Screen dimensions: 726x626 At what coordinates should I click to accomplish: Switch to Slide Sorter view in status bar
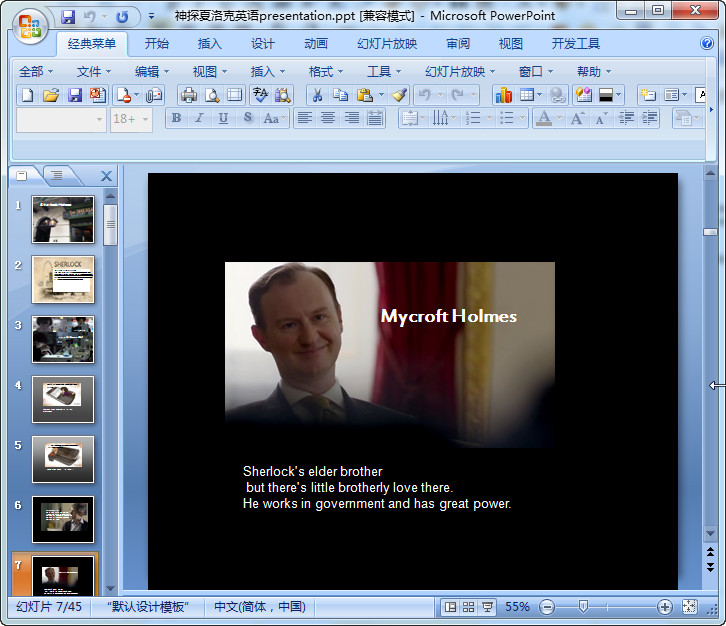(x=469, y=607)
